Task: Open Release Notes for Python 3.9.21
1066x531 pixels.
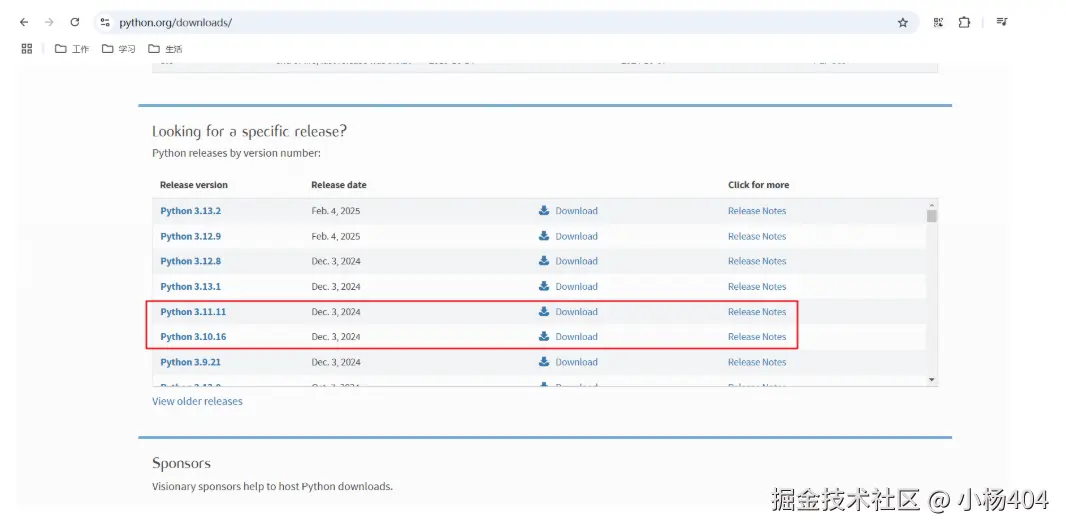Action: click(757, 362)
